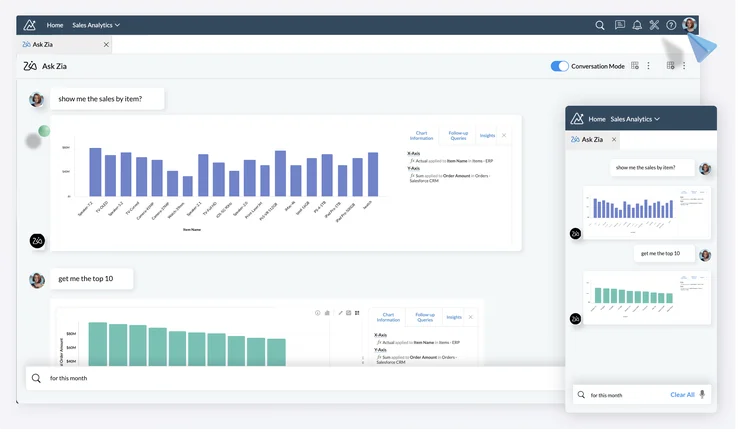
Task: Open the tools settings icon in header
Action: 654,25
